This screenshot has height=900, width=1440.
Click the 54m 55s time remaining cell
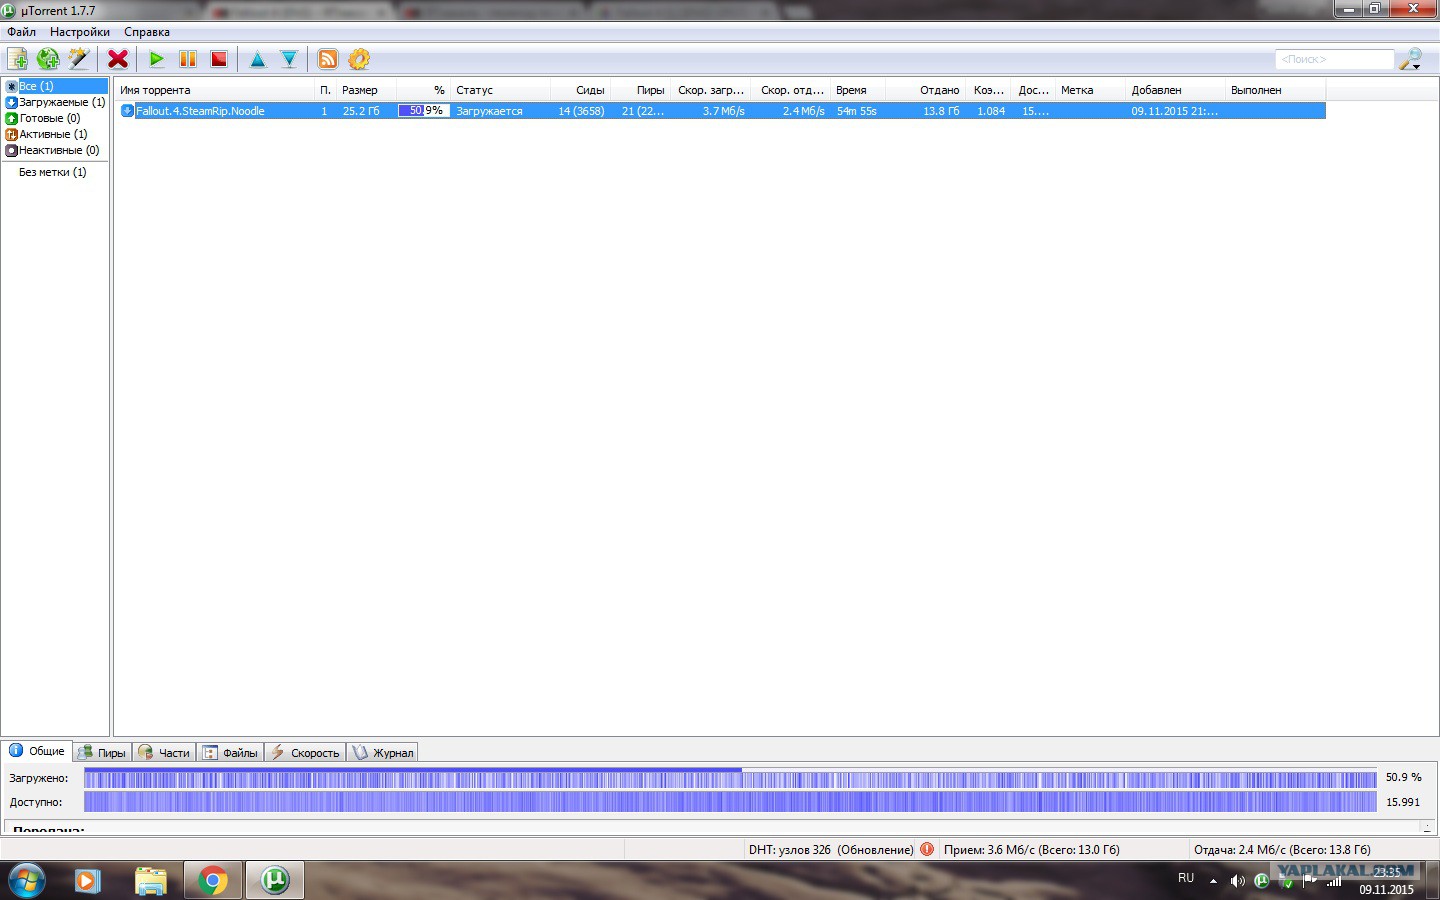click(856, 111)
